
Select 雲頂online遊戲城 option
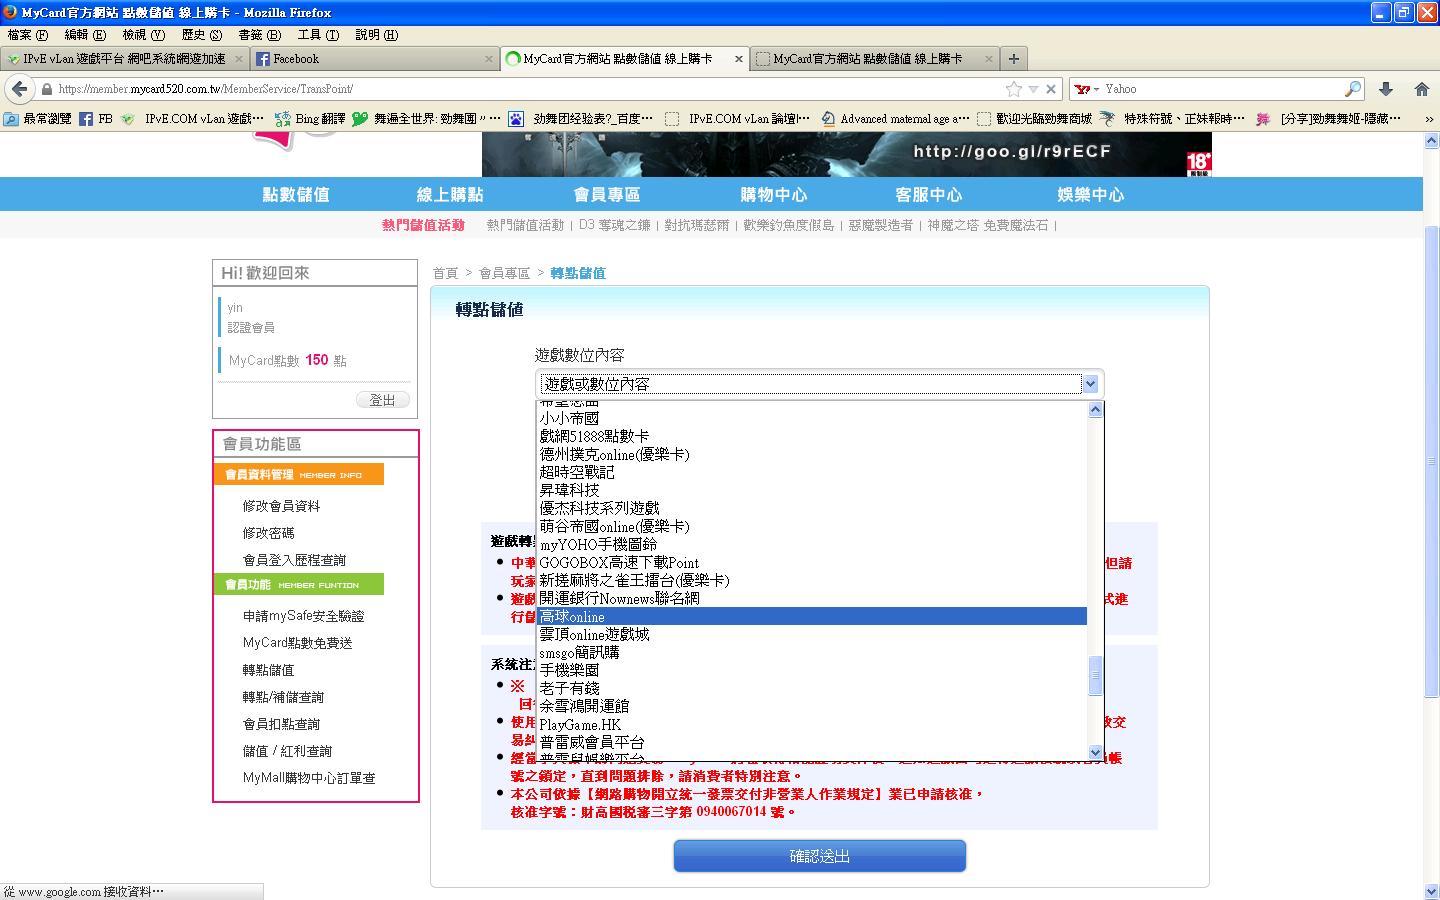pyautogui.click(x=812, y=634)
